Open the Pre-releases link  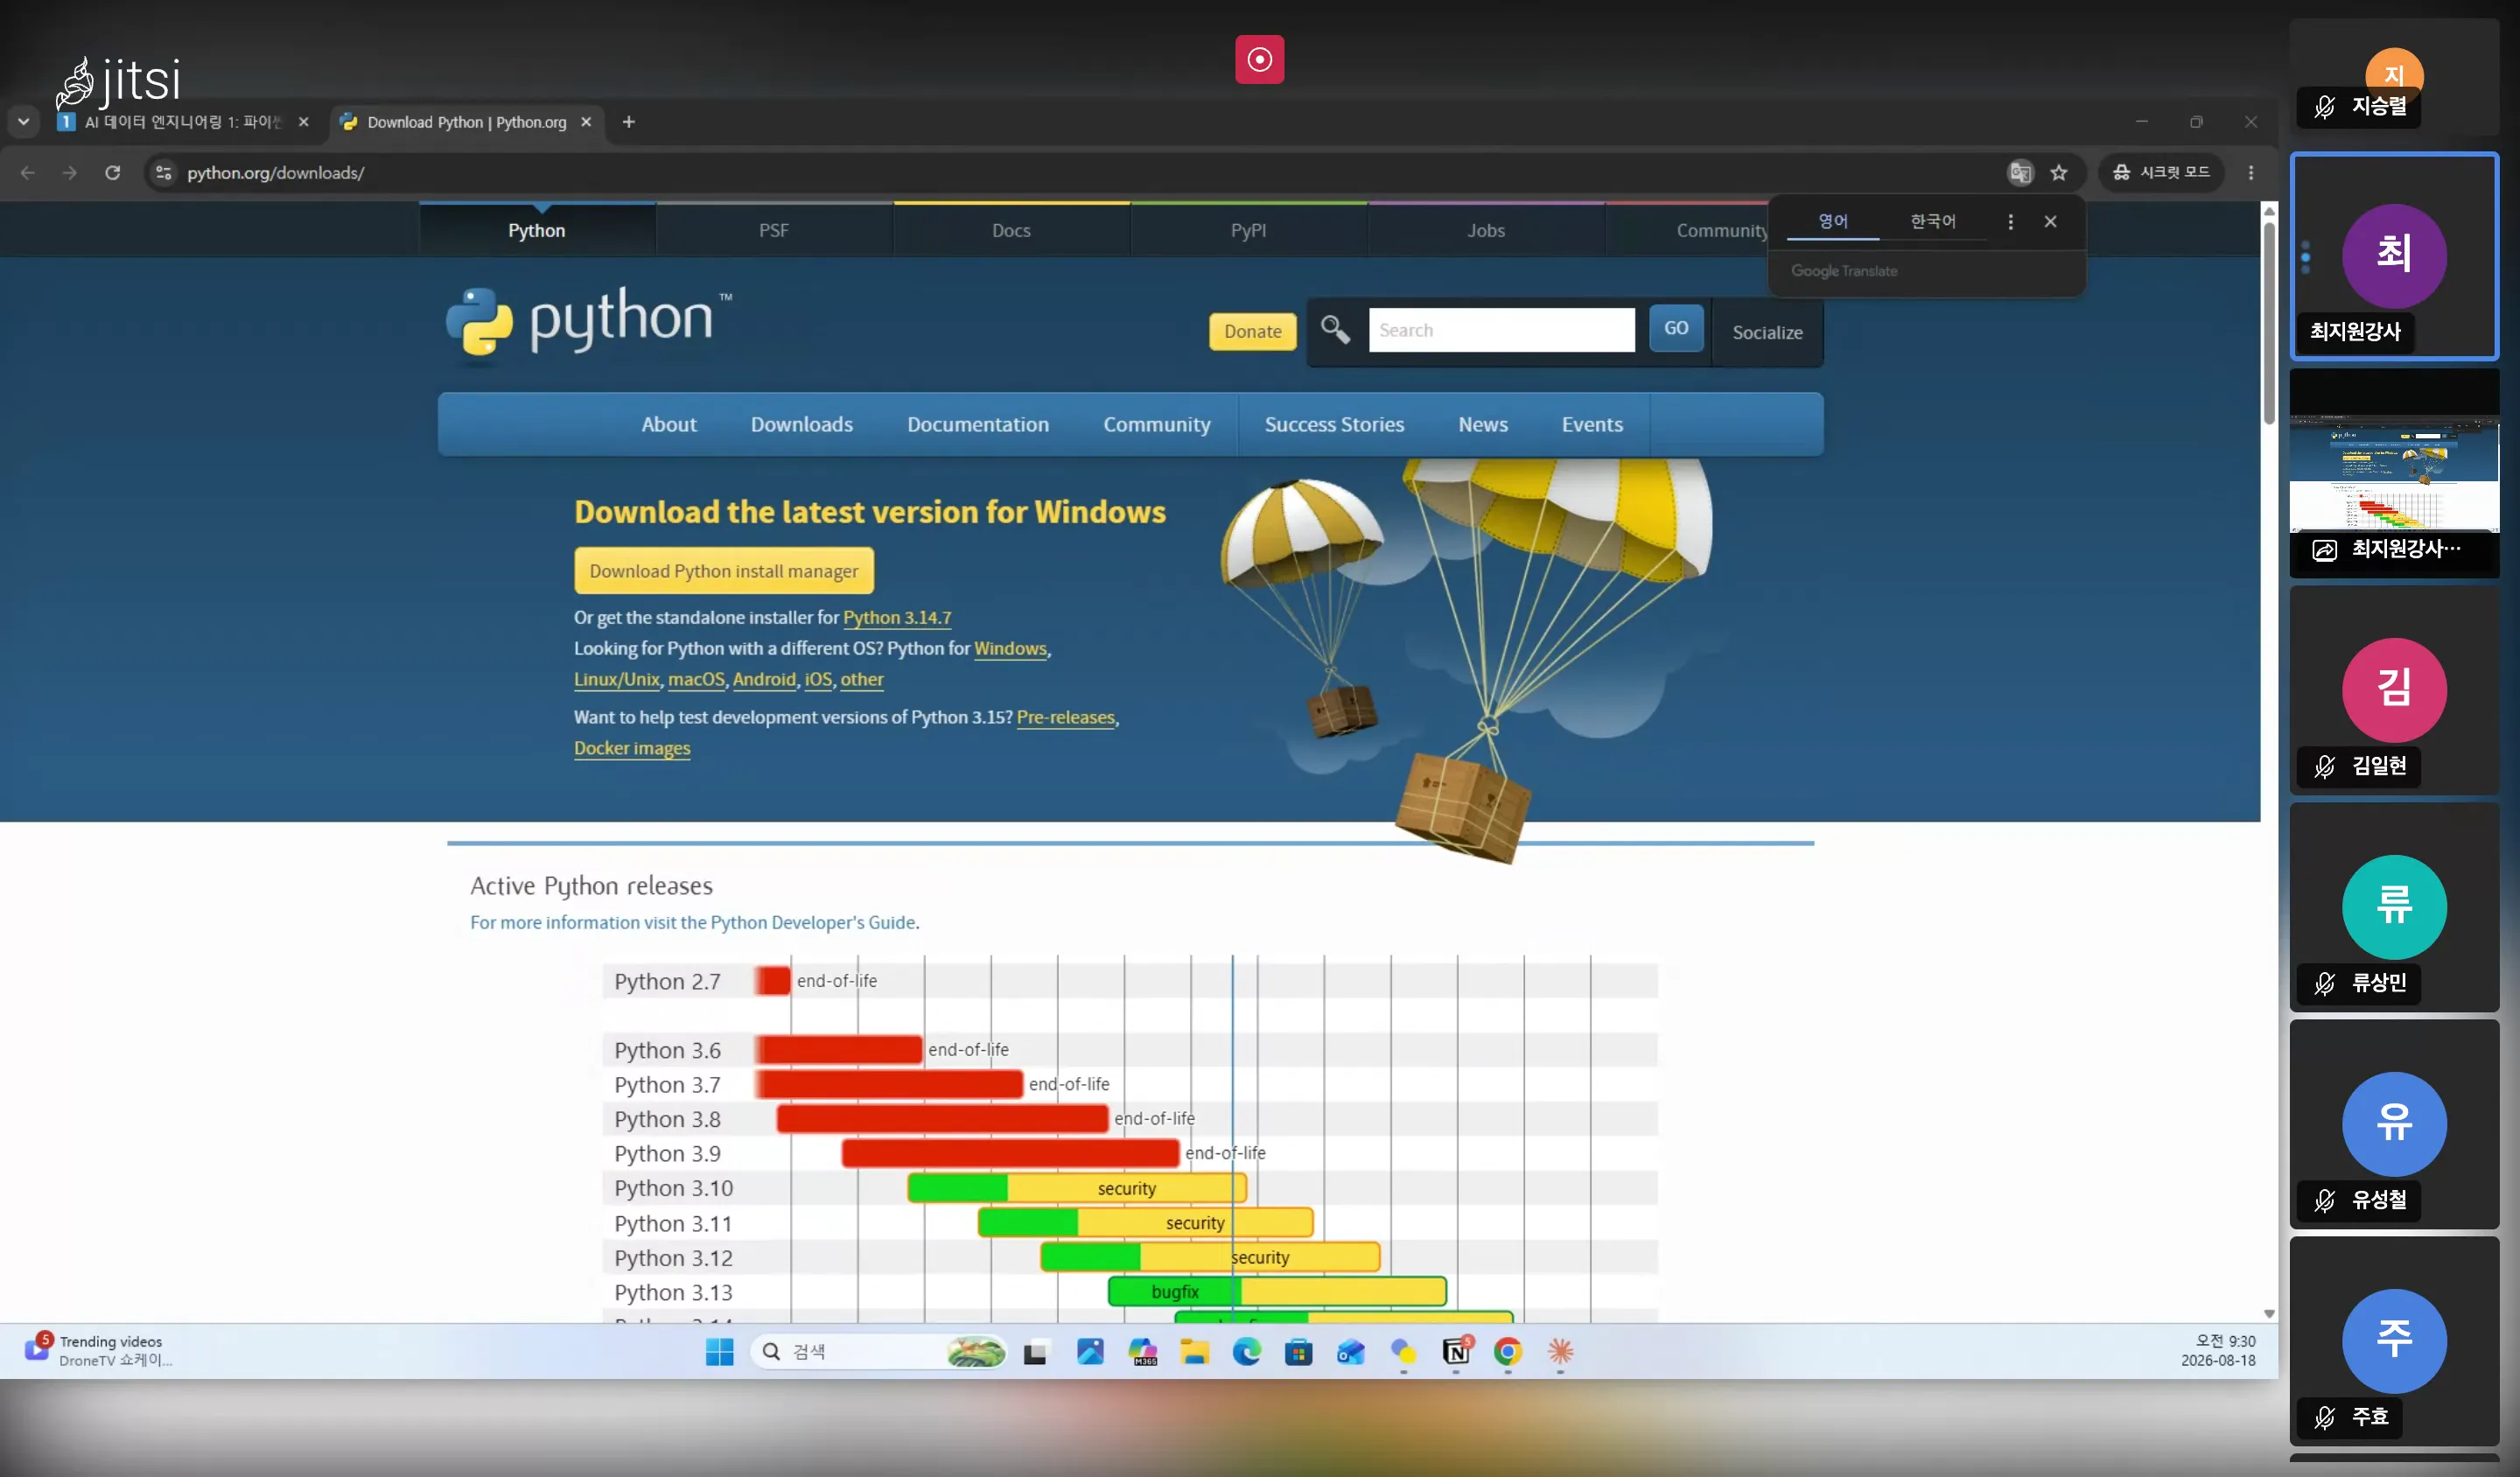pyautogui.click(x=1065, y=718)
